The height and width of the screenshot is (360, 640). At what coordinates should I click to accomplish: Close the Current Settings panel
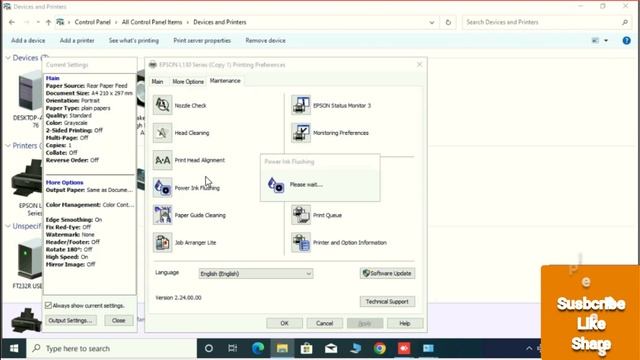click(119, 320)
